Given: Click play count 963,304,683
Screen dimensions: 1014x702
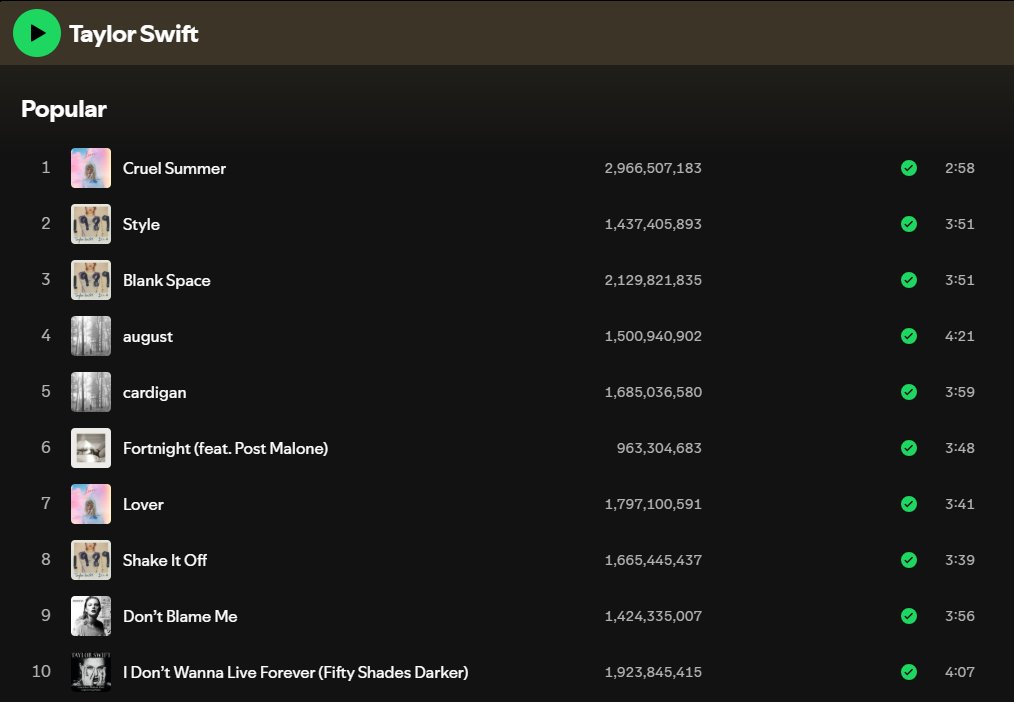Looking at the screenshot, I should (659, 448).
